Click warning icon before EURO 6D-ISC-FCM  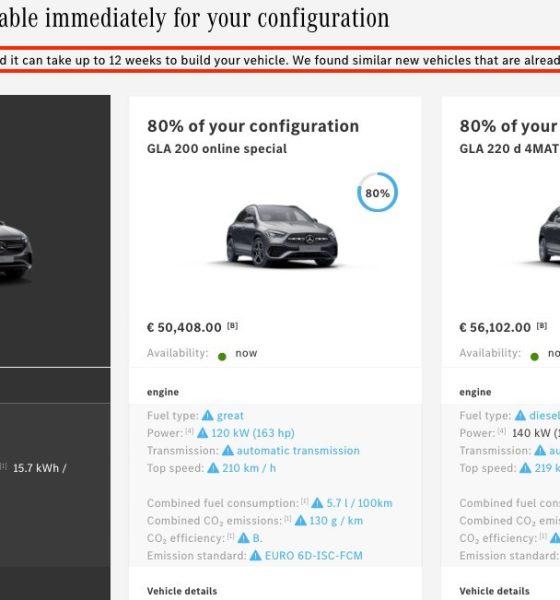click(x=256, y=556)
